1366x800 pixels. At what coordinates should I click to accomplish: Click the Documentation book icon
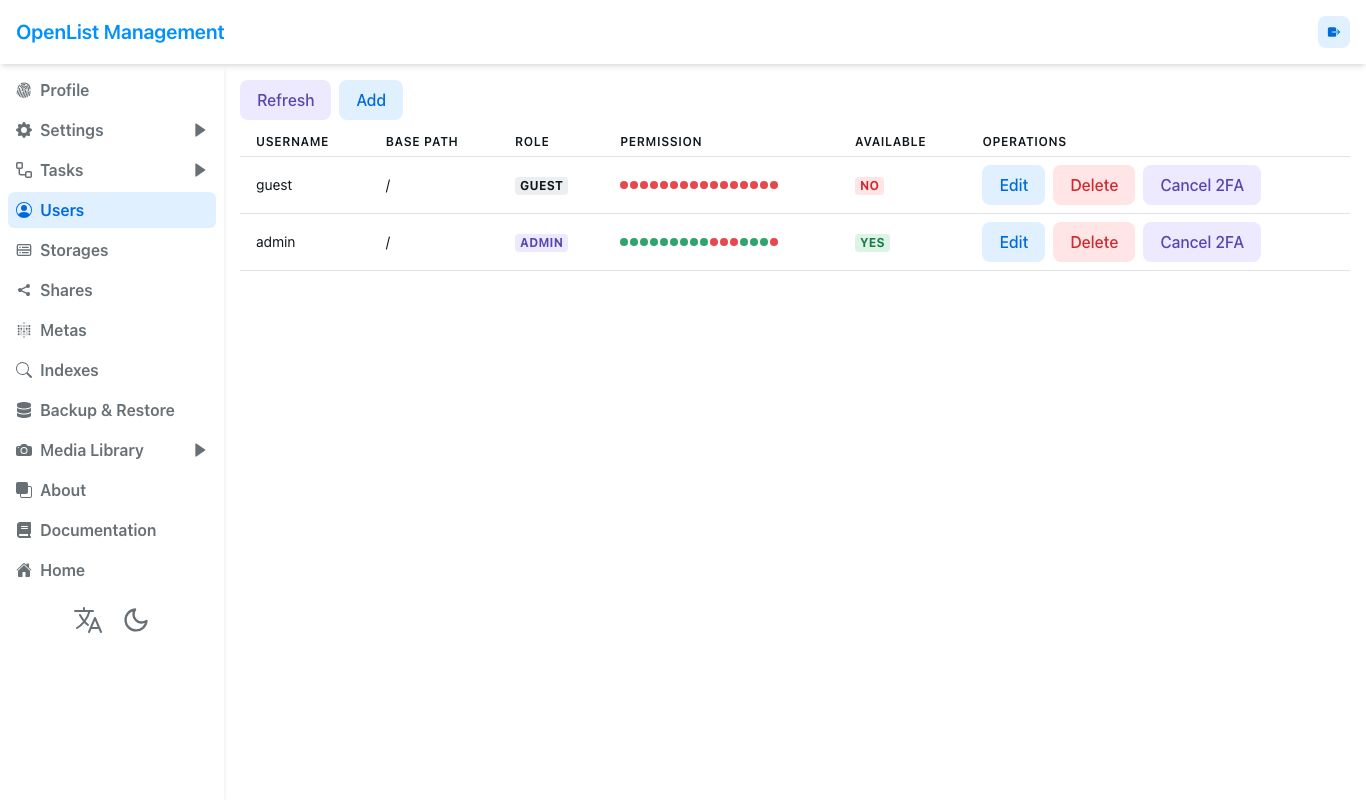click(24, 530)
